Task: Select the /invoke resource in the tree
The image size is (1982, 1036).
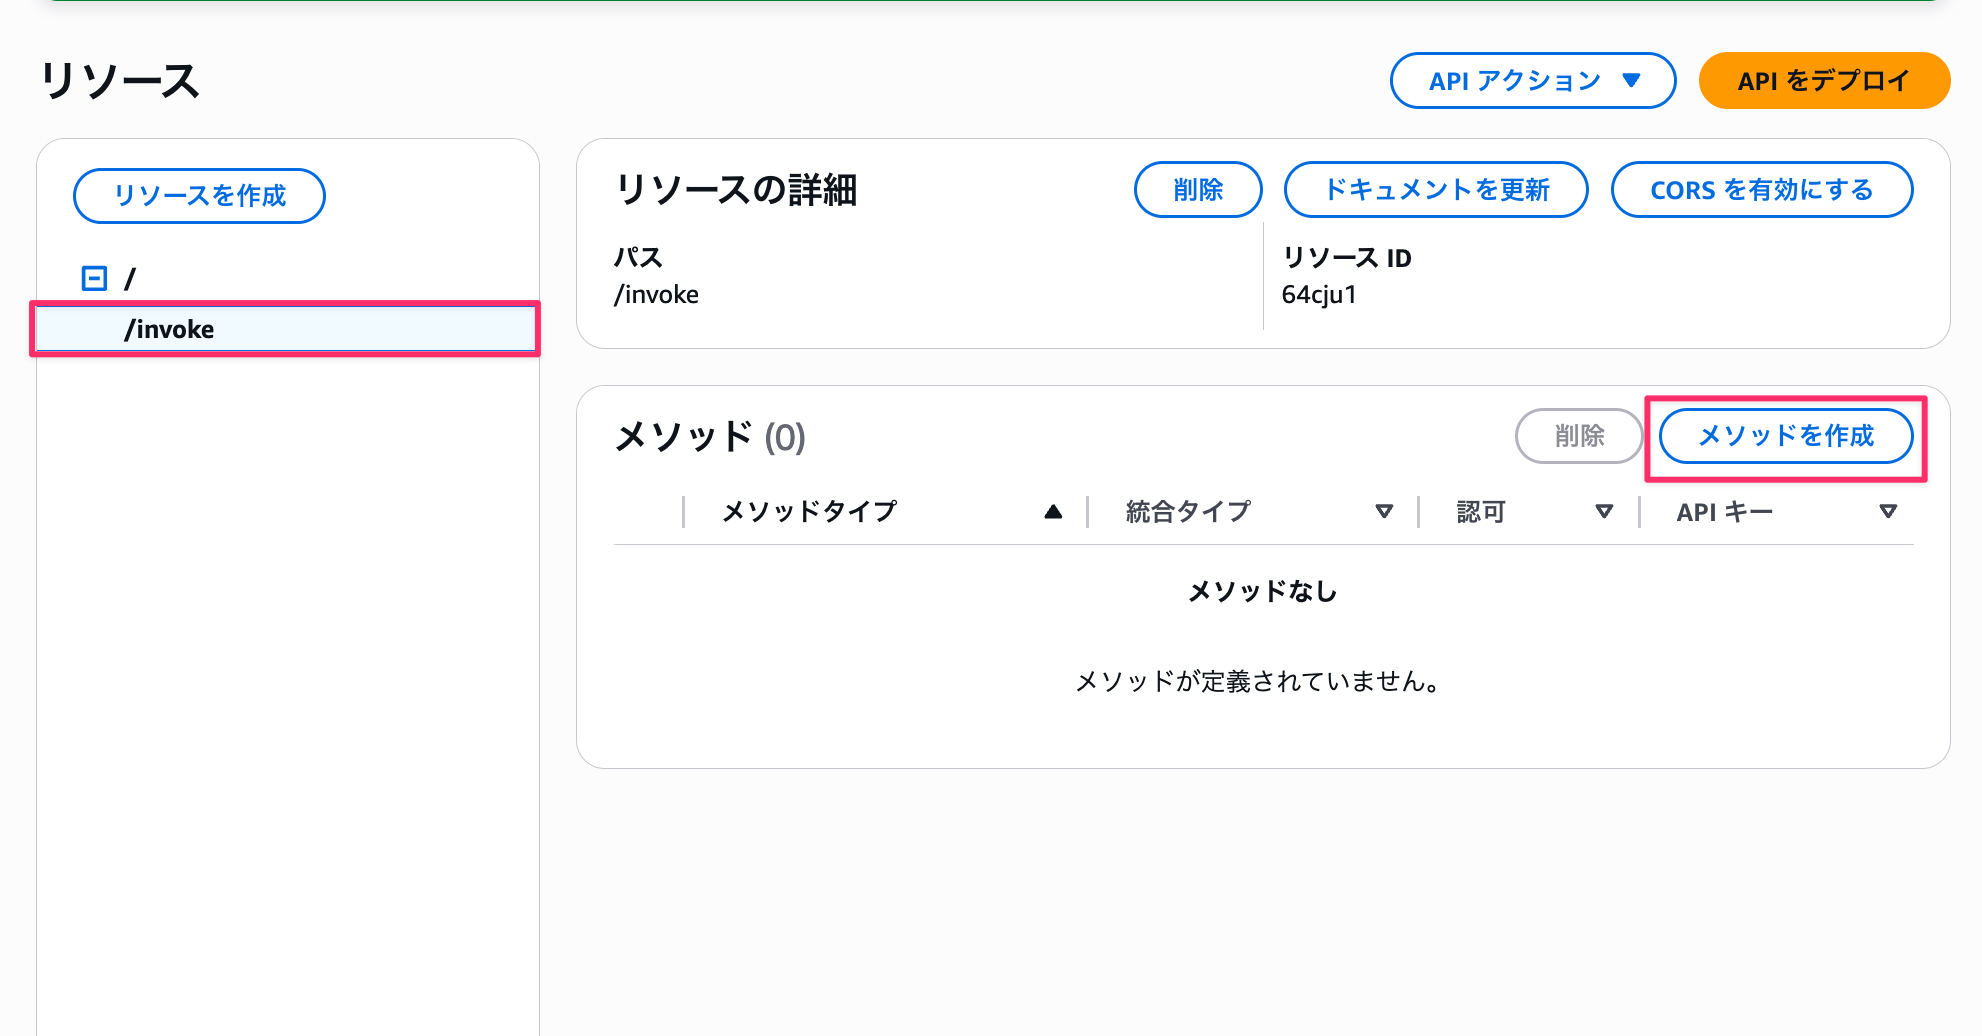Action: (x=170, y=330)
